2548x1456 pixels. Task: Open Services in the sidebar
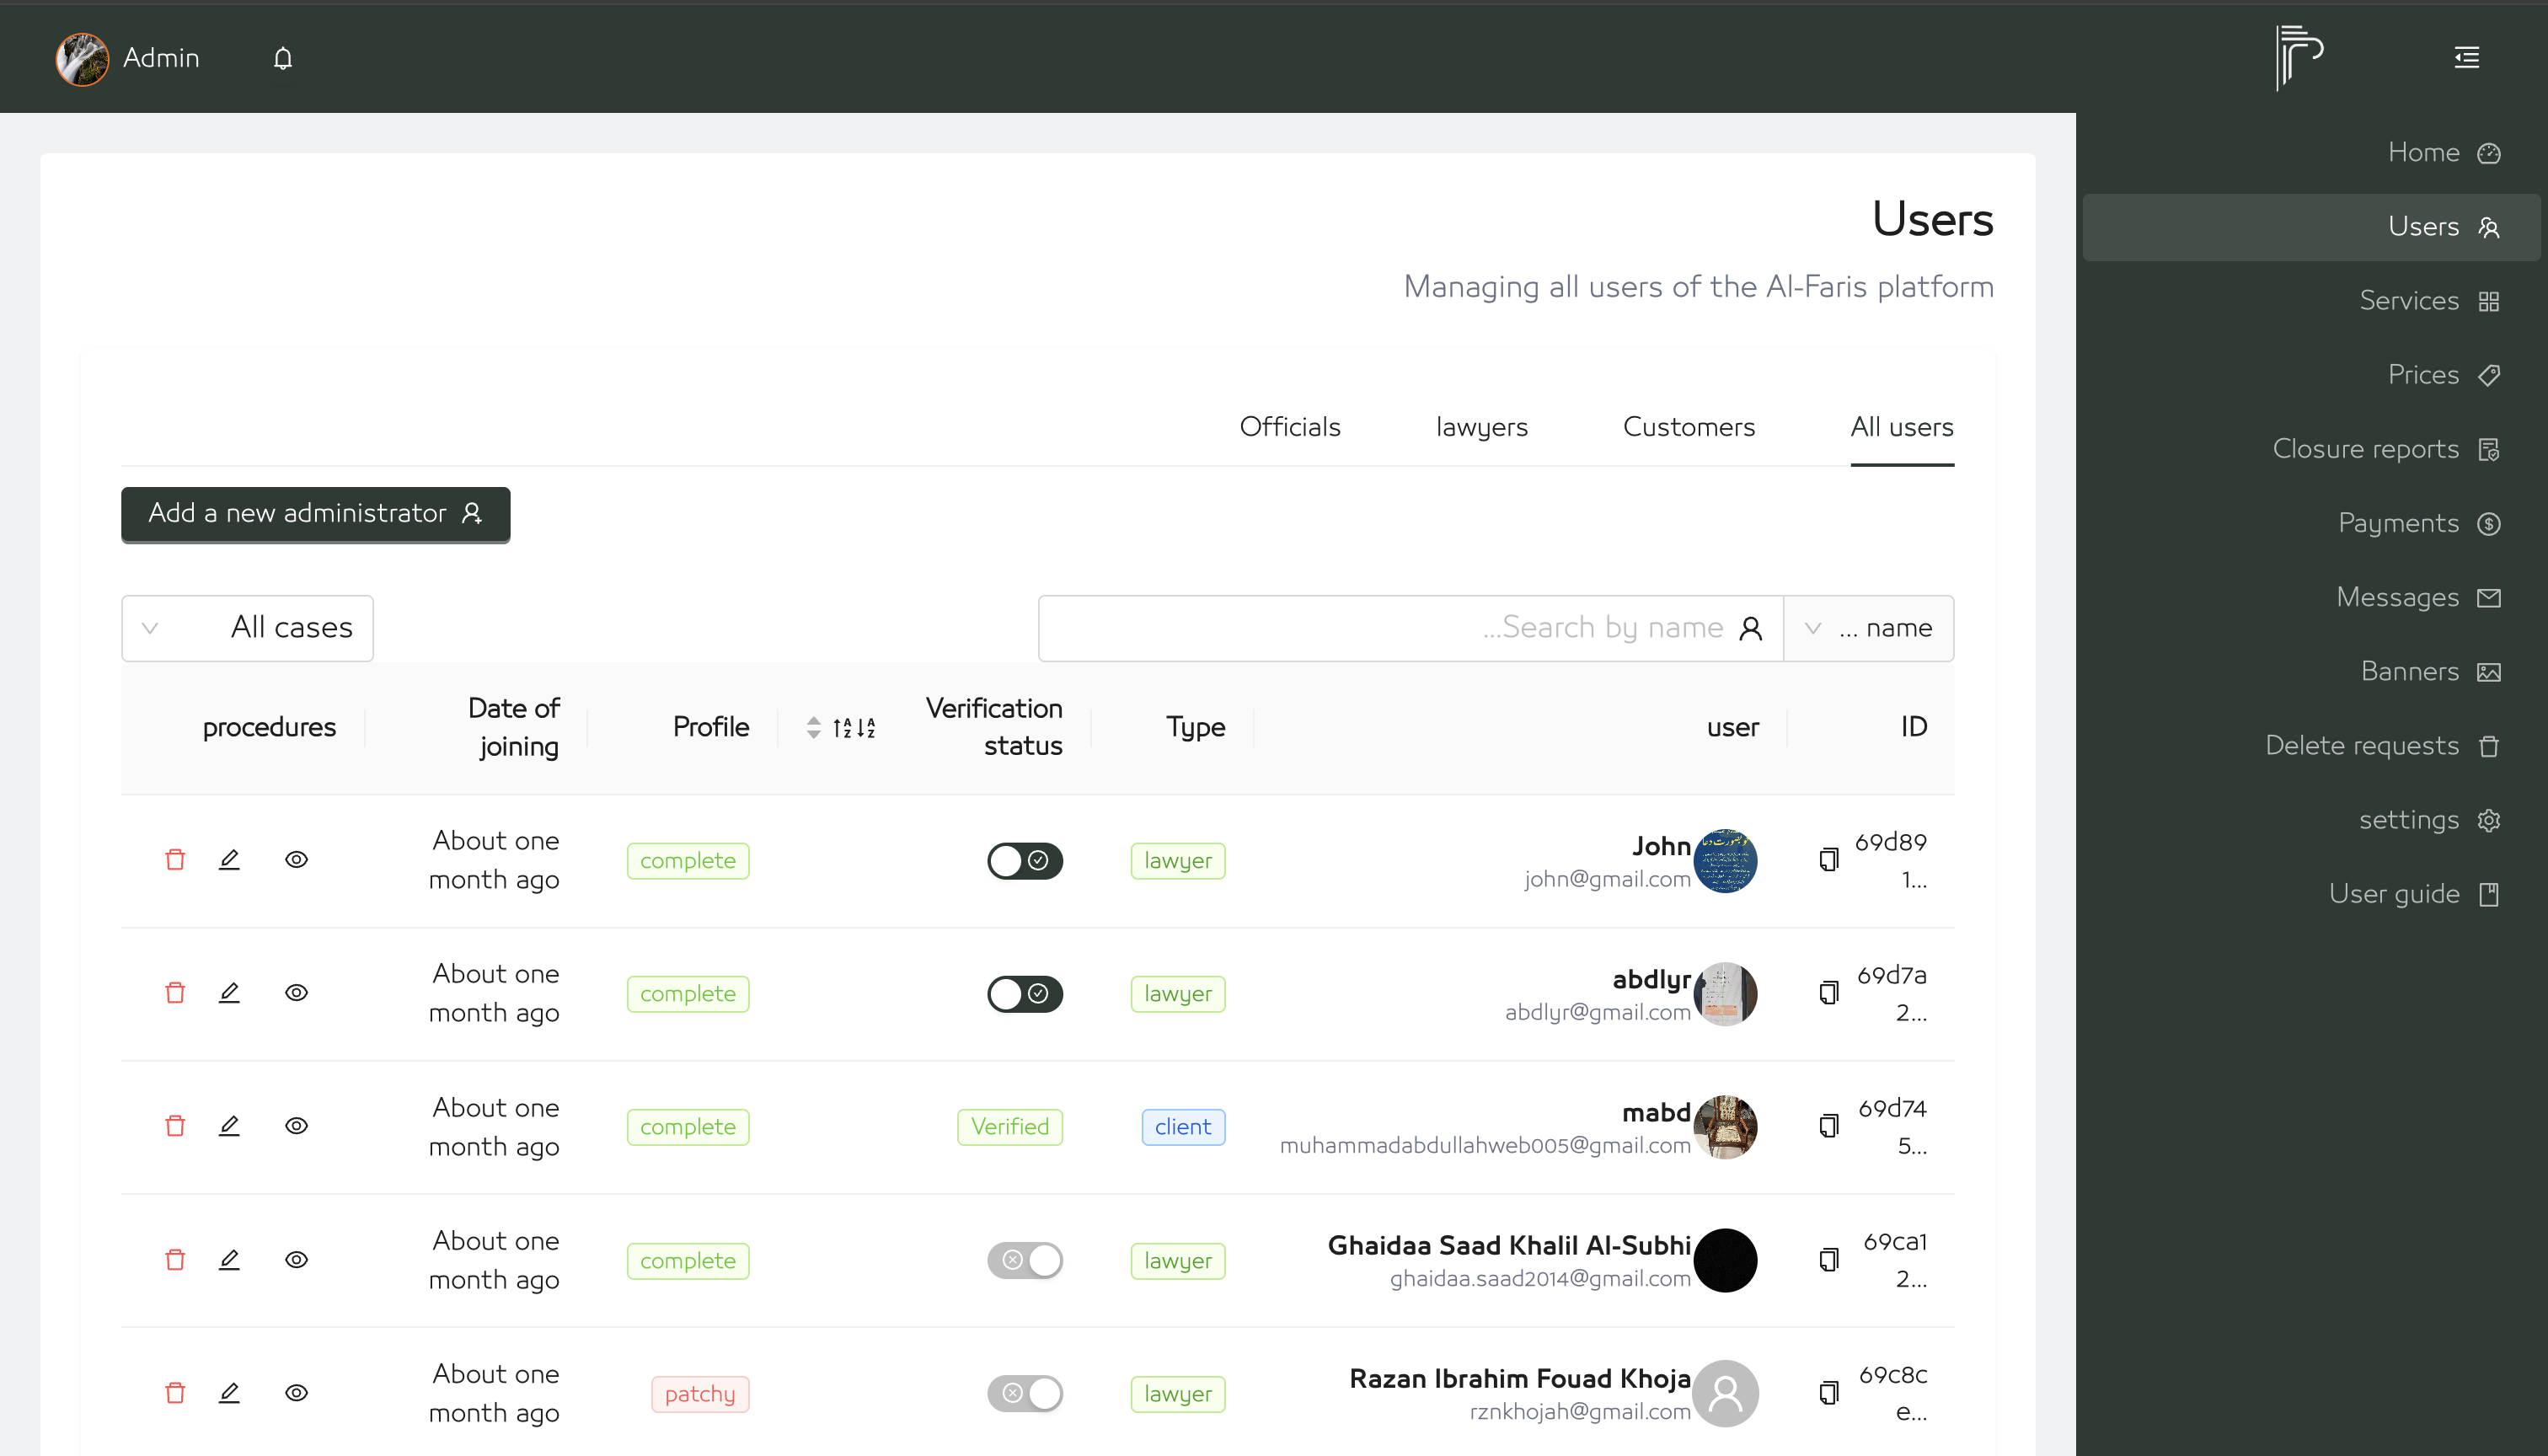2311,301
